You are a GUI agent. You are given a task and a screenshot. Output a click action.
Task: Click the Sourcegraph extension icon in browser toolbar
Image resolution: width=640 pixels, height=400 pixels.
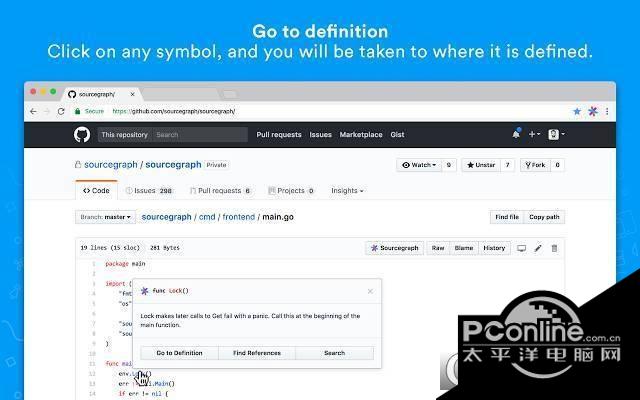[x=593, y=111]
